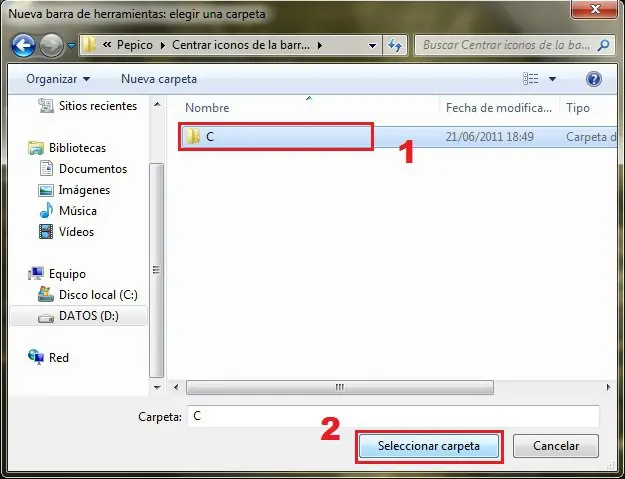Image resolution: width=625 pixels, height=479 pixels.
Task: Select Red in navigation pane
Action: coord(59,358)
